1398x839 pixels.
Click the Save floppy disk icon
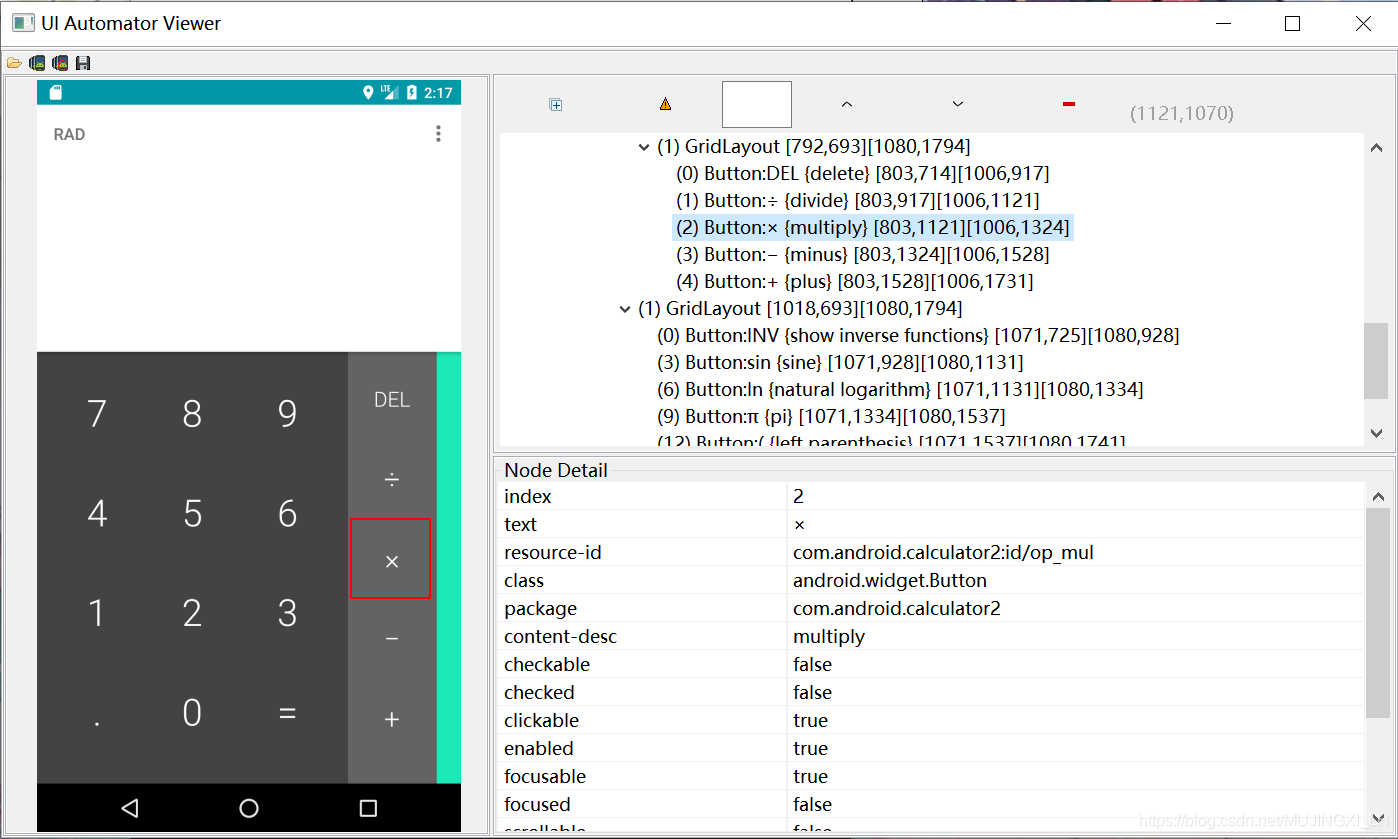pyautogui.click(x=83, y=63)
